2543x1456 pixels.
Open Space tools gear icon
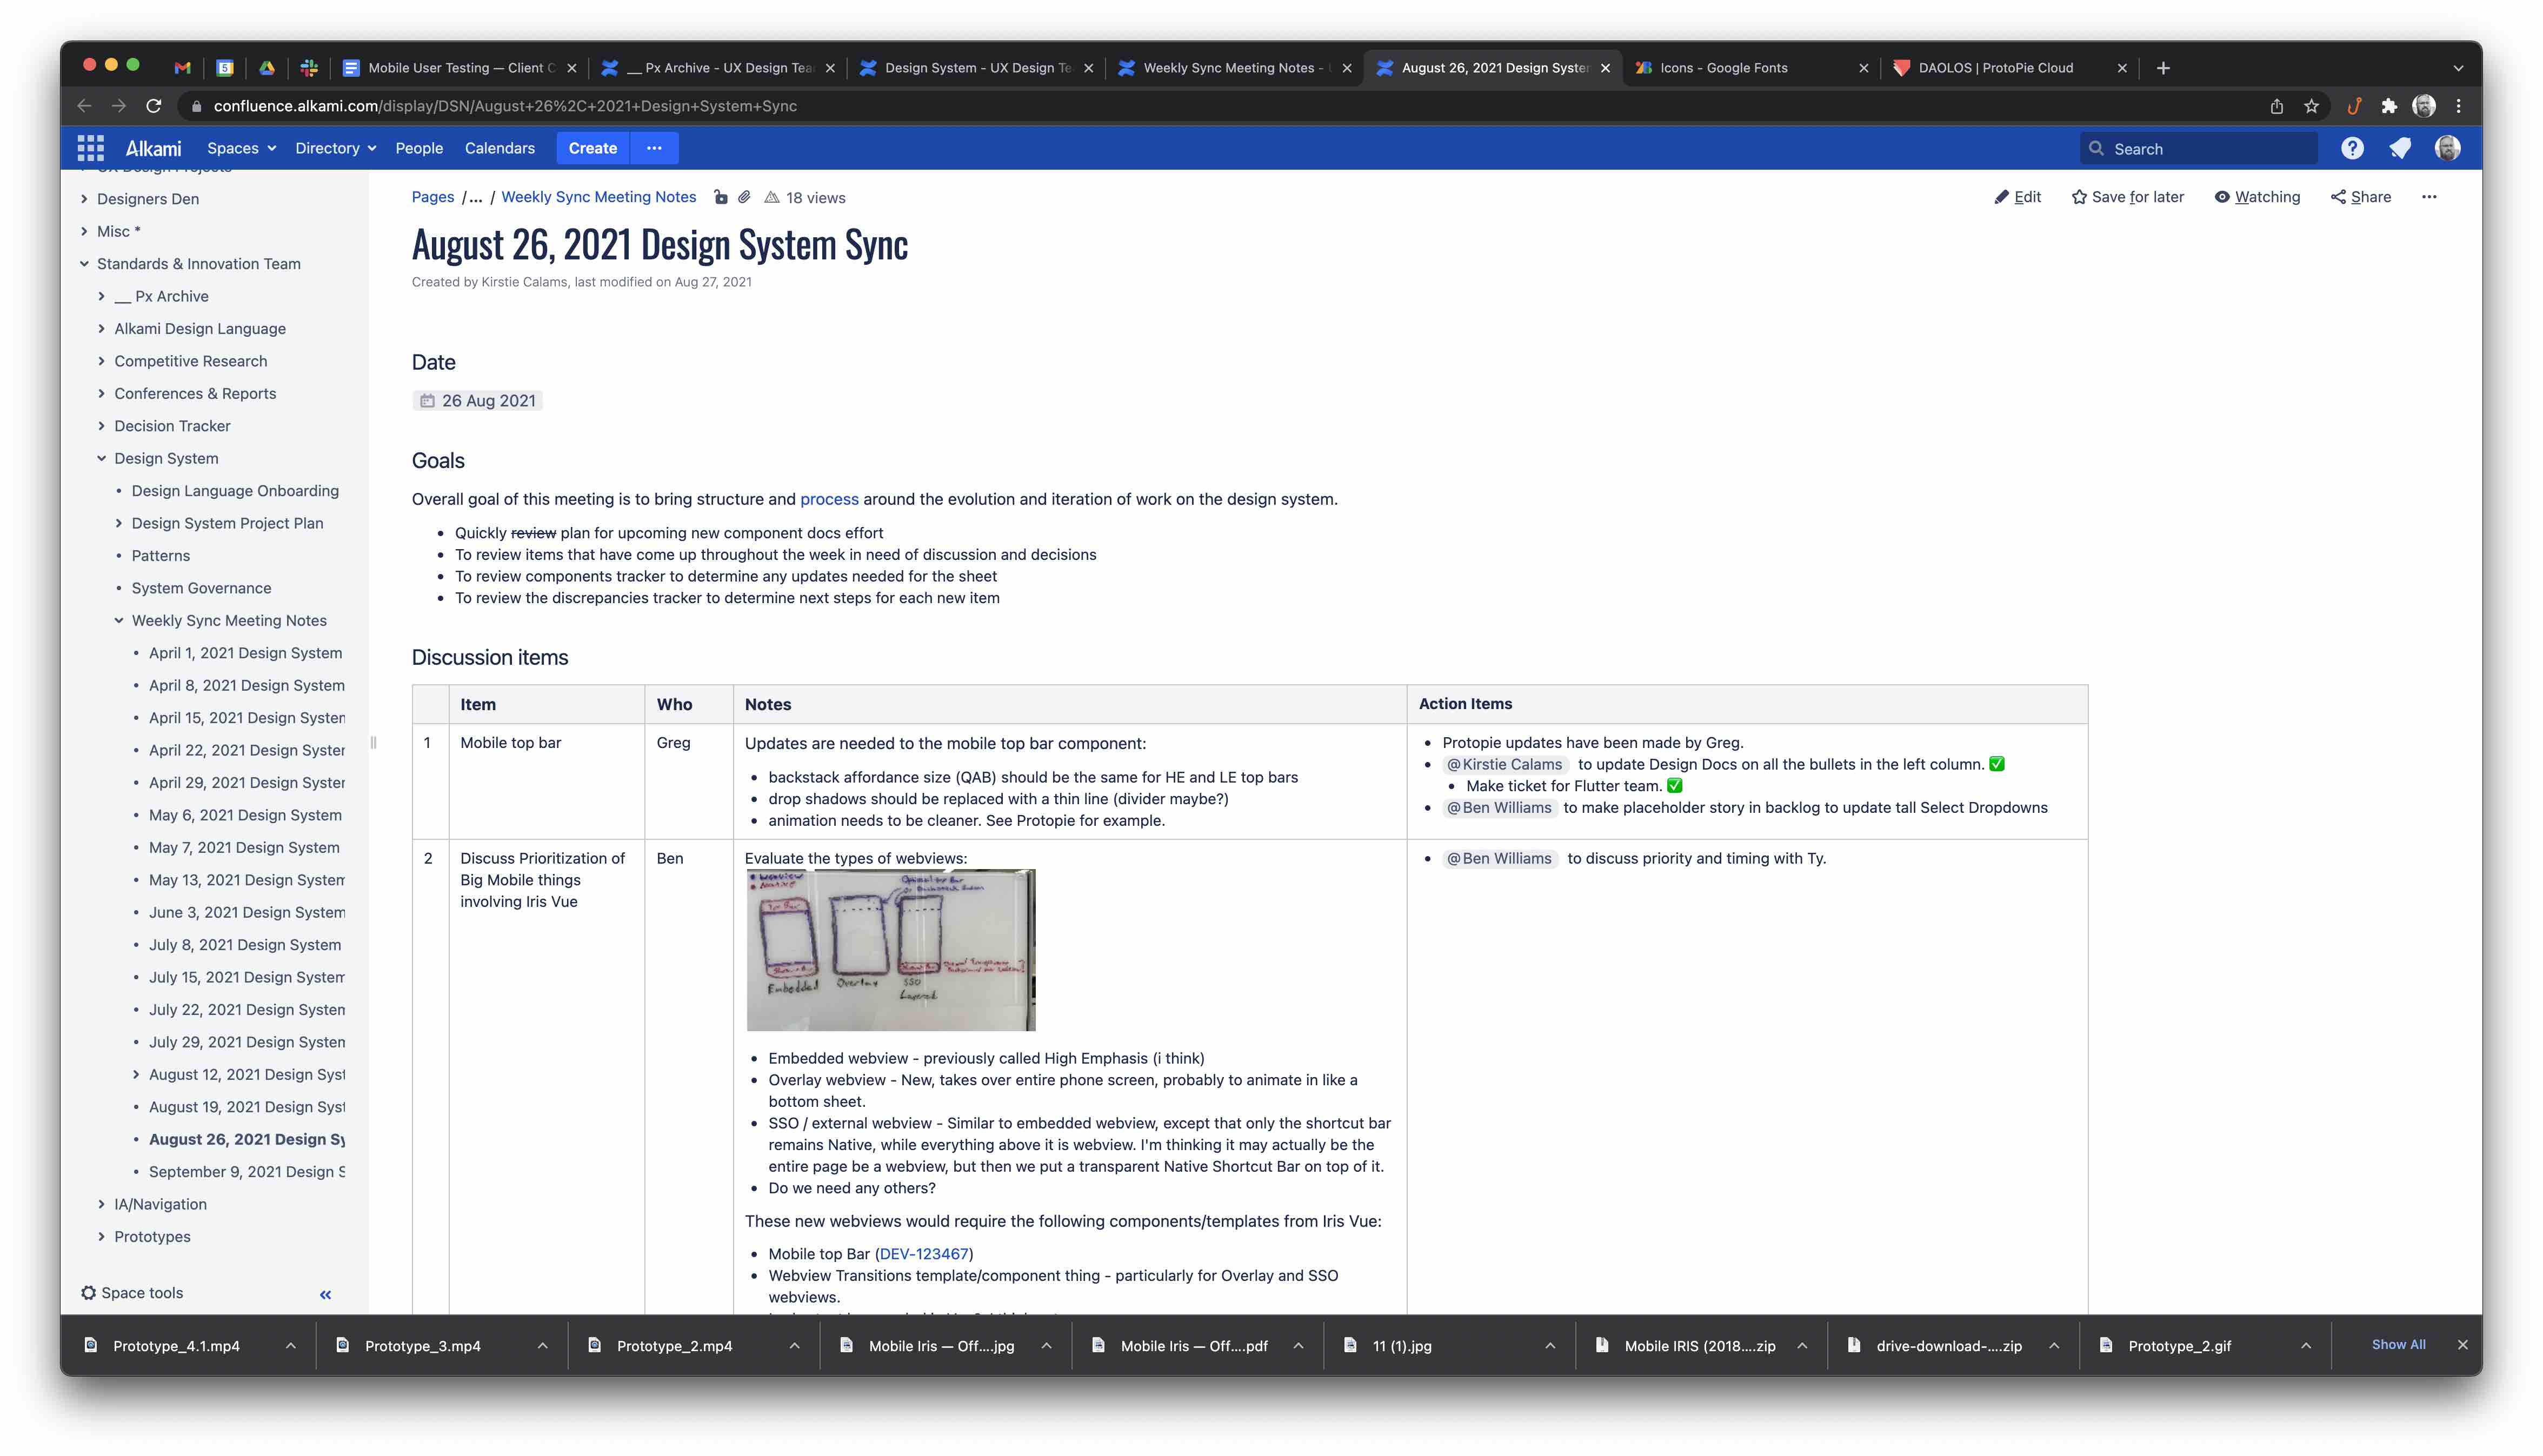(89, 1293)
